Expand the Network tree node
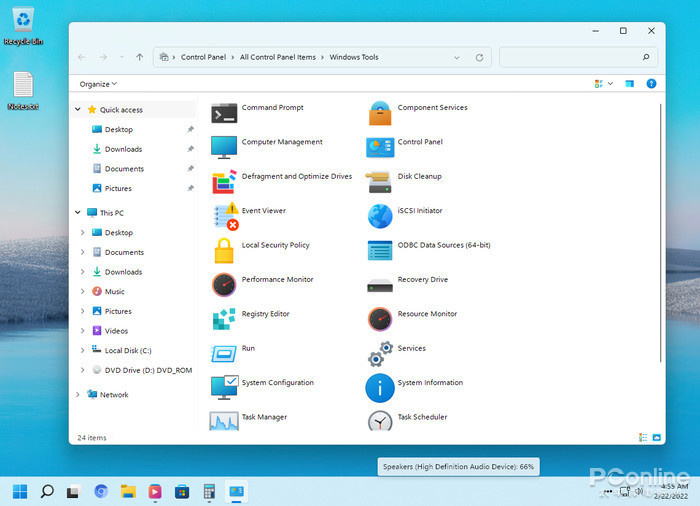Screen dimensions: 700x506 click(x=79, y=395)
